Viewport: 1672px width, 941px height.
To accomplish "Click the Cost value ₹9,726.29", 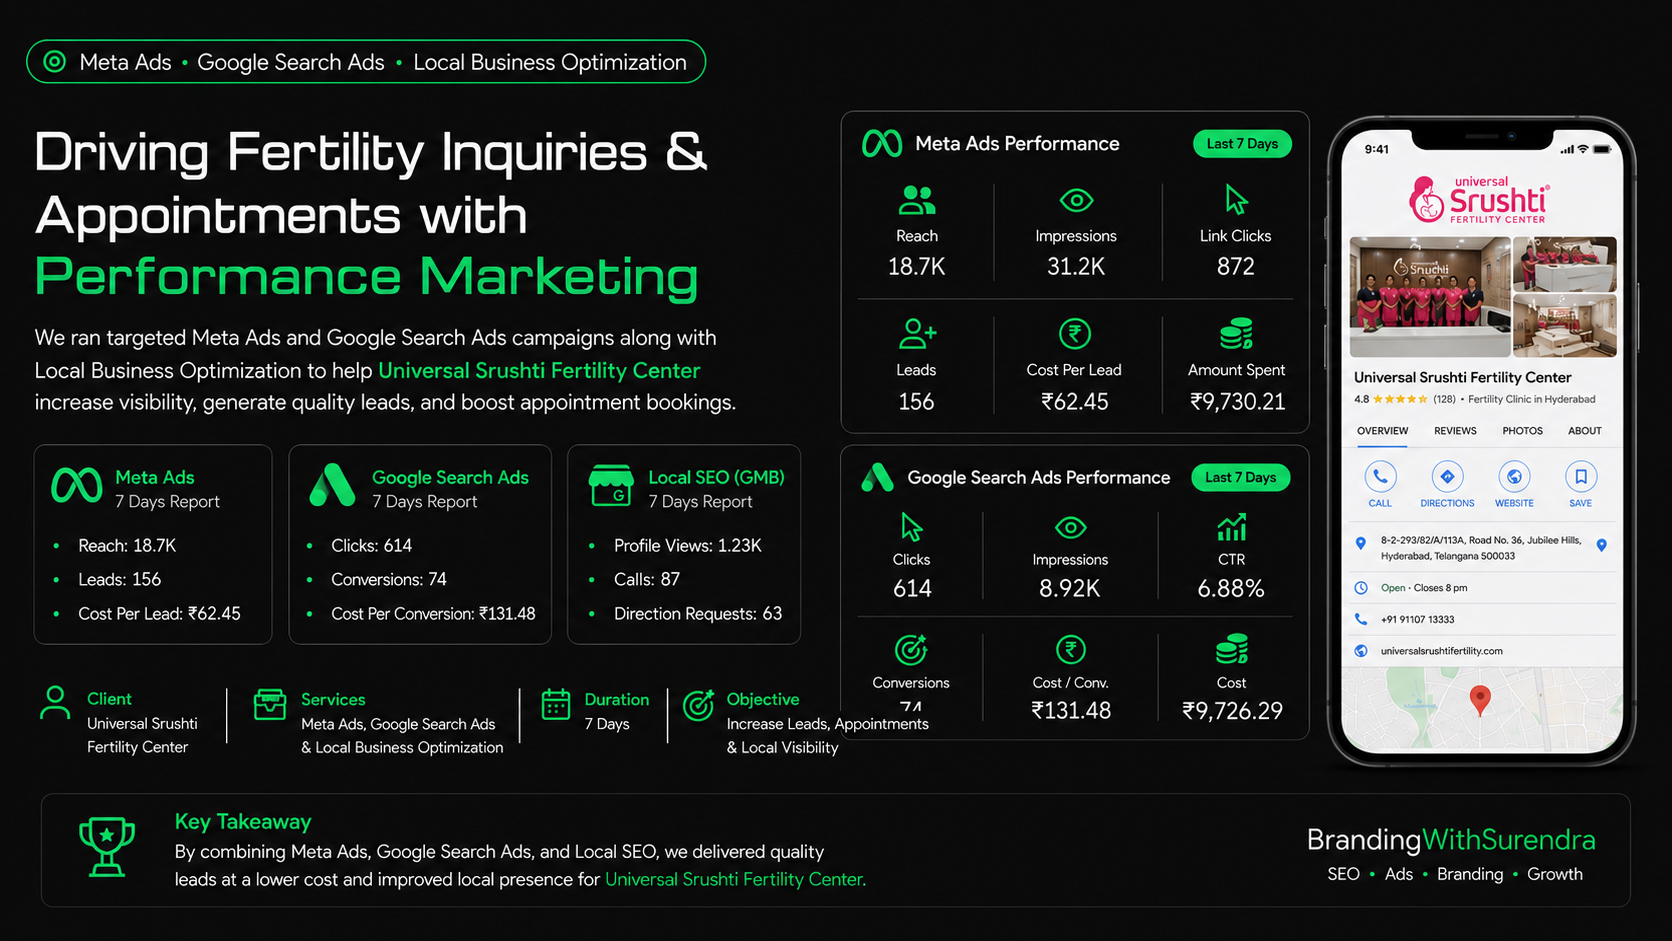I will (x=1232, y=711).
